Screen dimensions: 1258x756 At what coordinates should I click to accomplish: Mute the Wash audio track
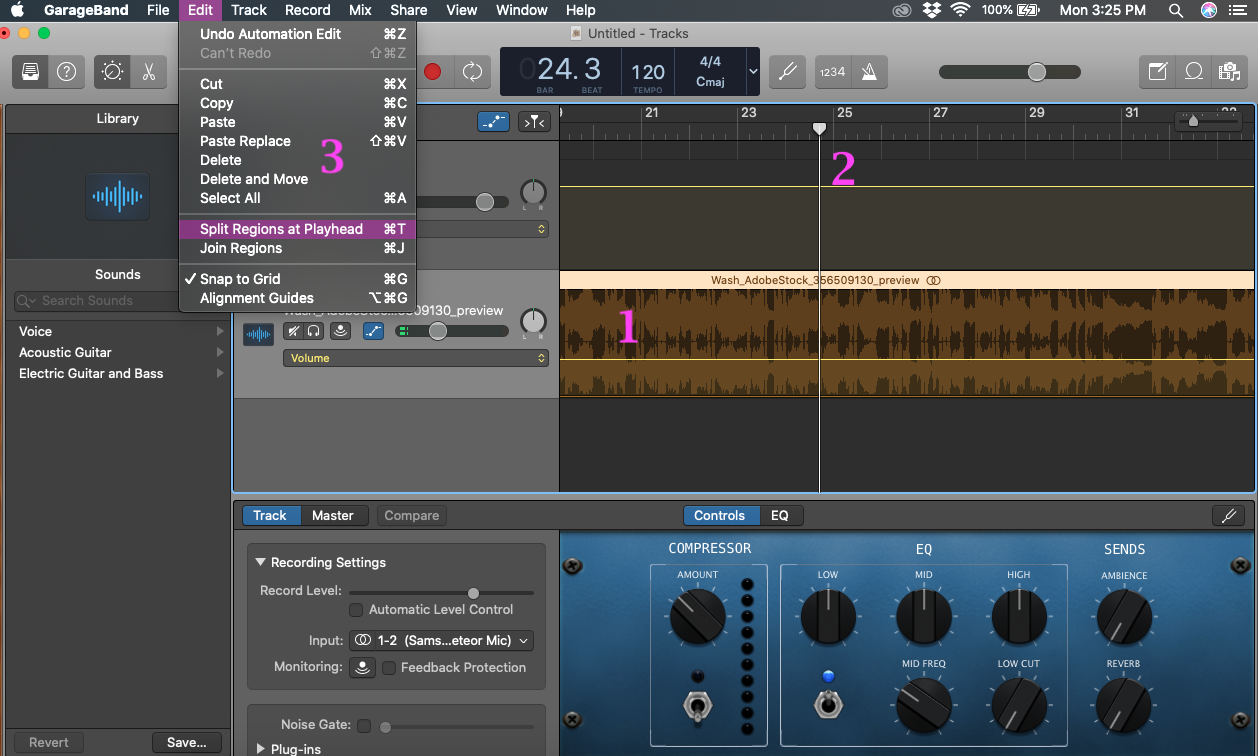point(294,331)
